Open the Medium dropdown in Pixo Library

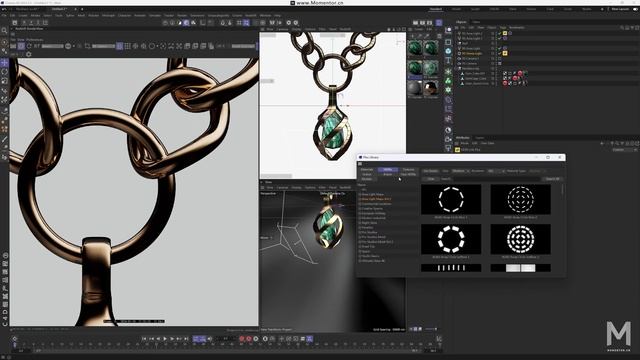point(460,171)
